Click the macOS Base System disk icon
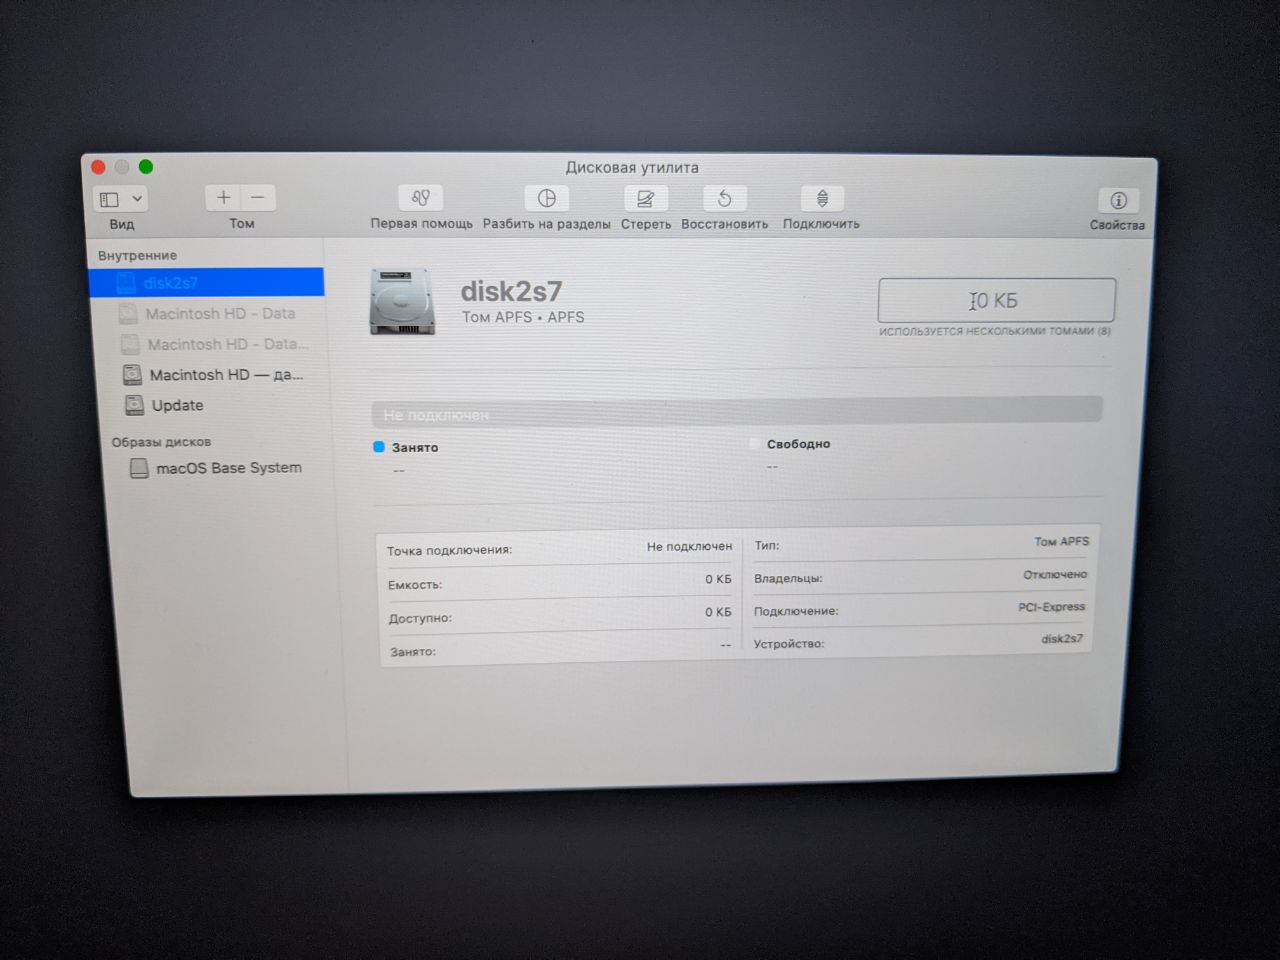The width and height of the screenshot is (1280, 960). (139, 468)
